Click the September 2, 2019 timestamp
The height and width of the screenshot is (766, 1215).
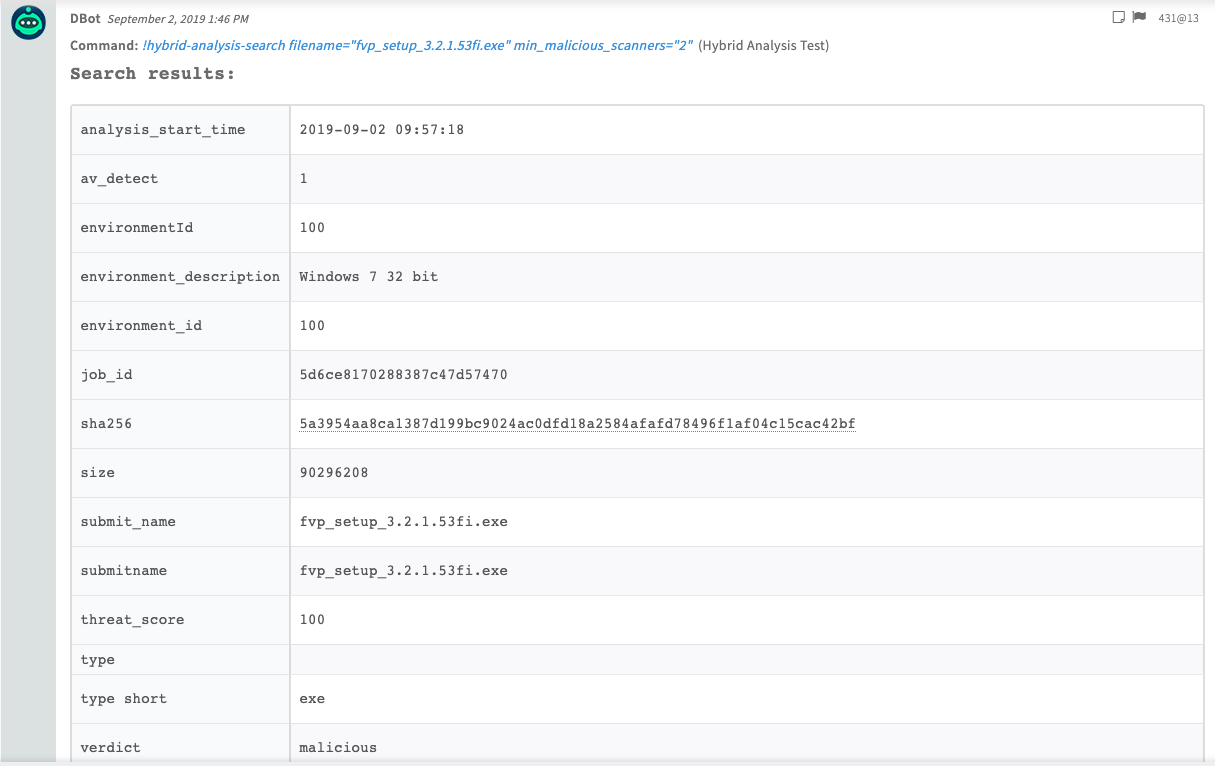click(x=178, y=19)
